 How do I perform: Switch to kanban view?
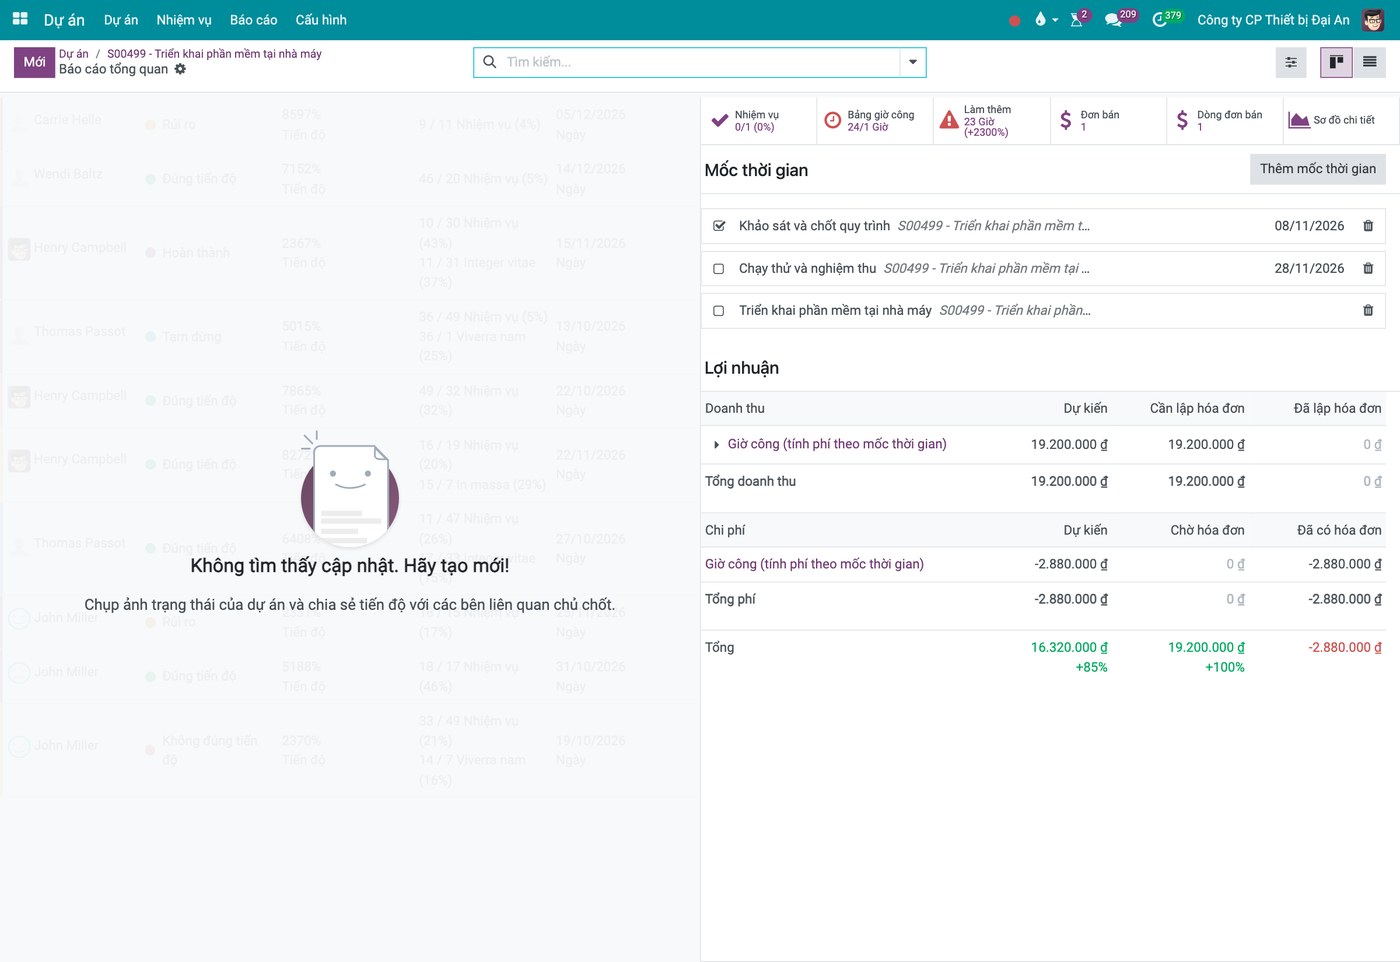[x=1336, y=62]
